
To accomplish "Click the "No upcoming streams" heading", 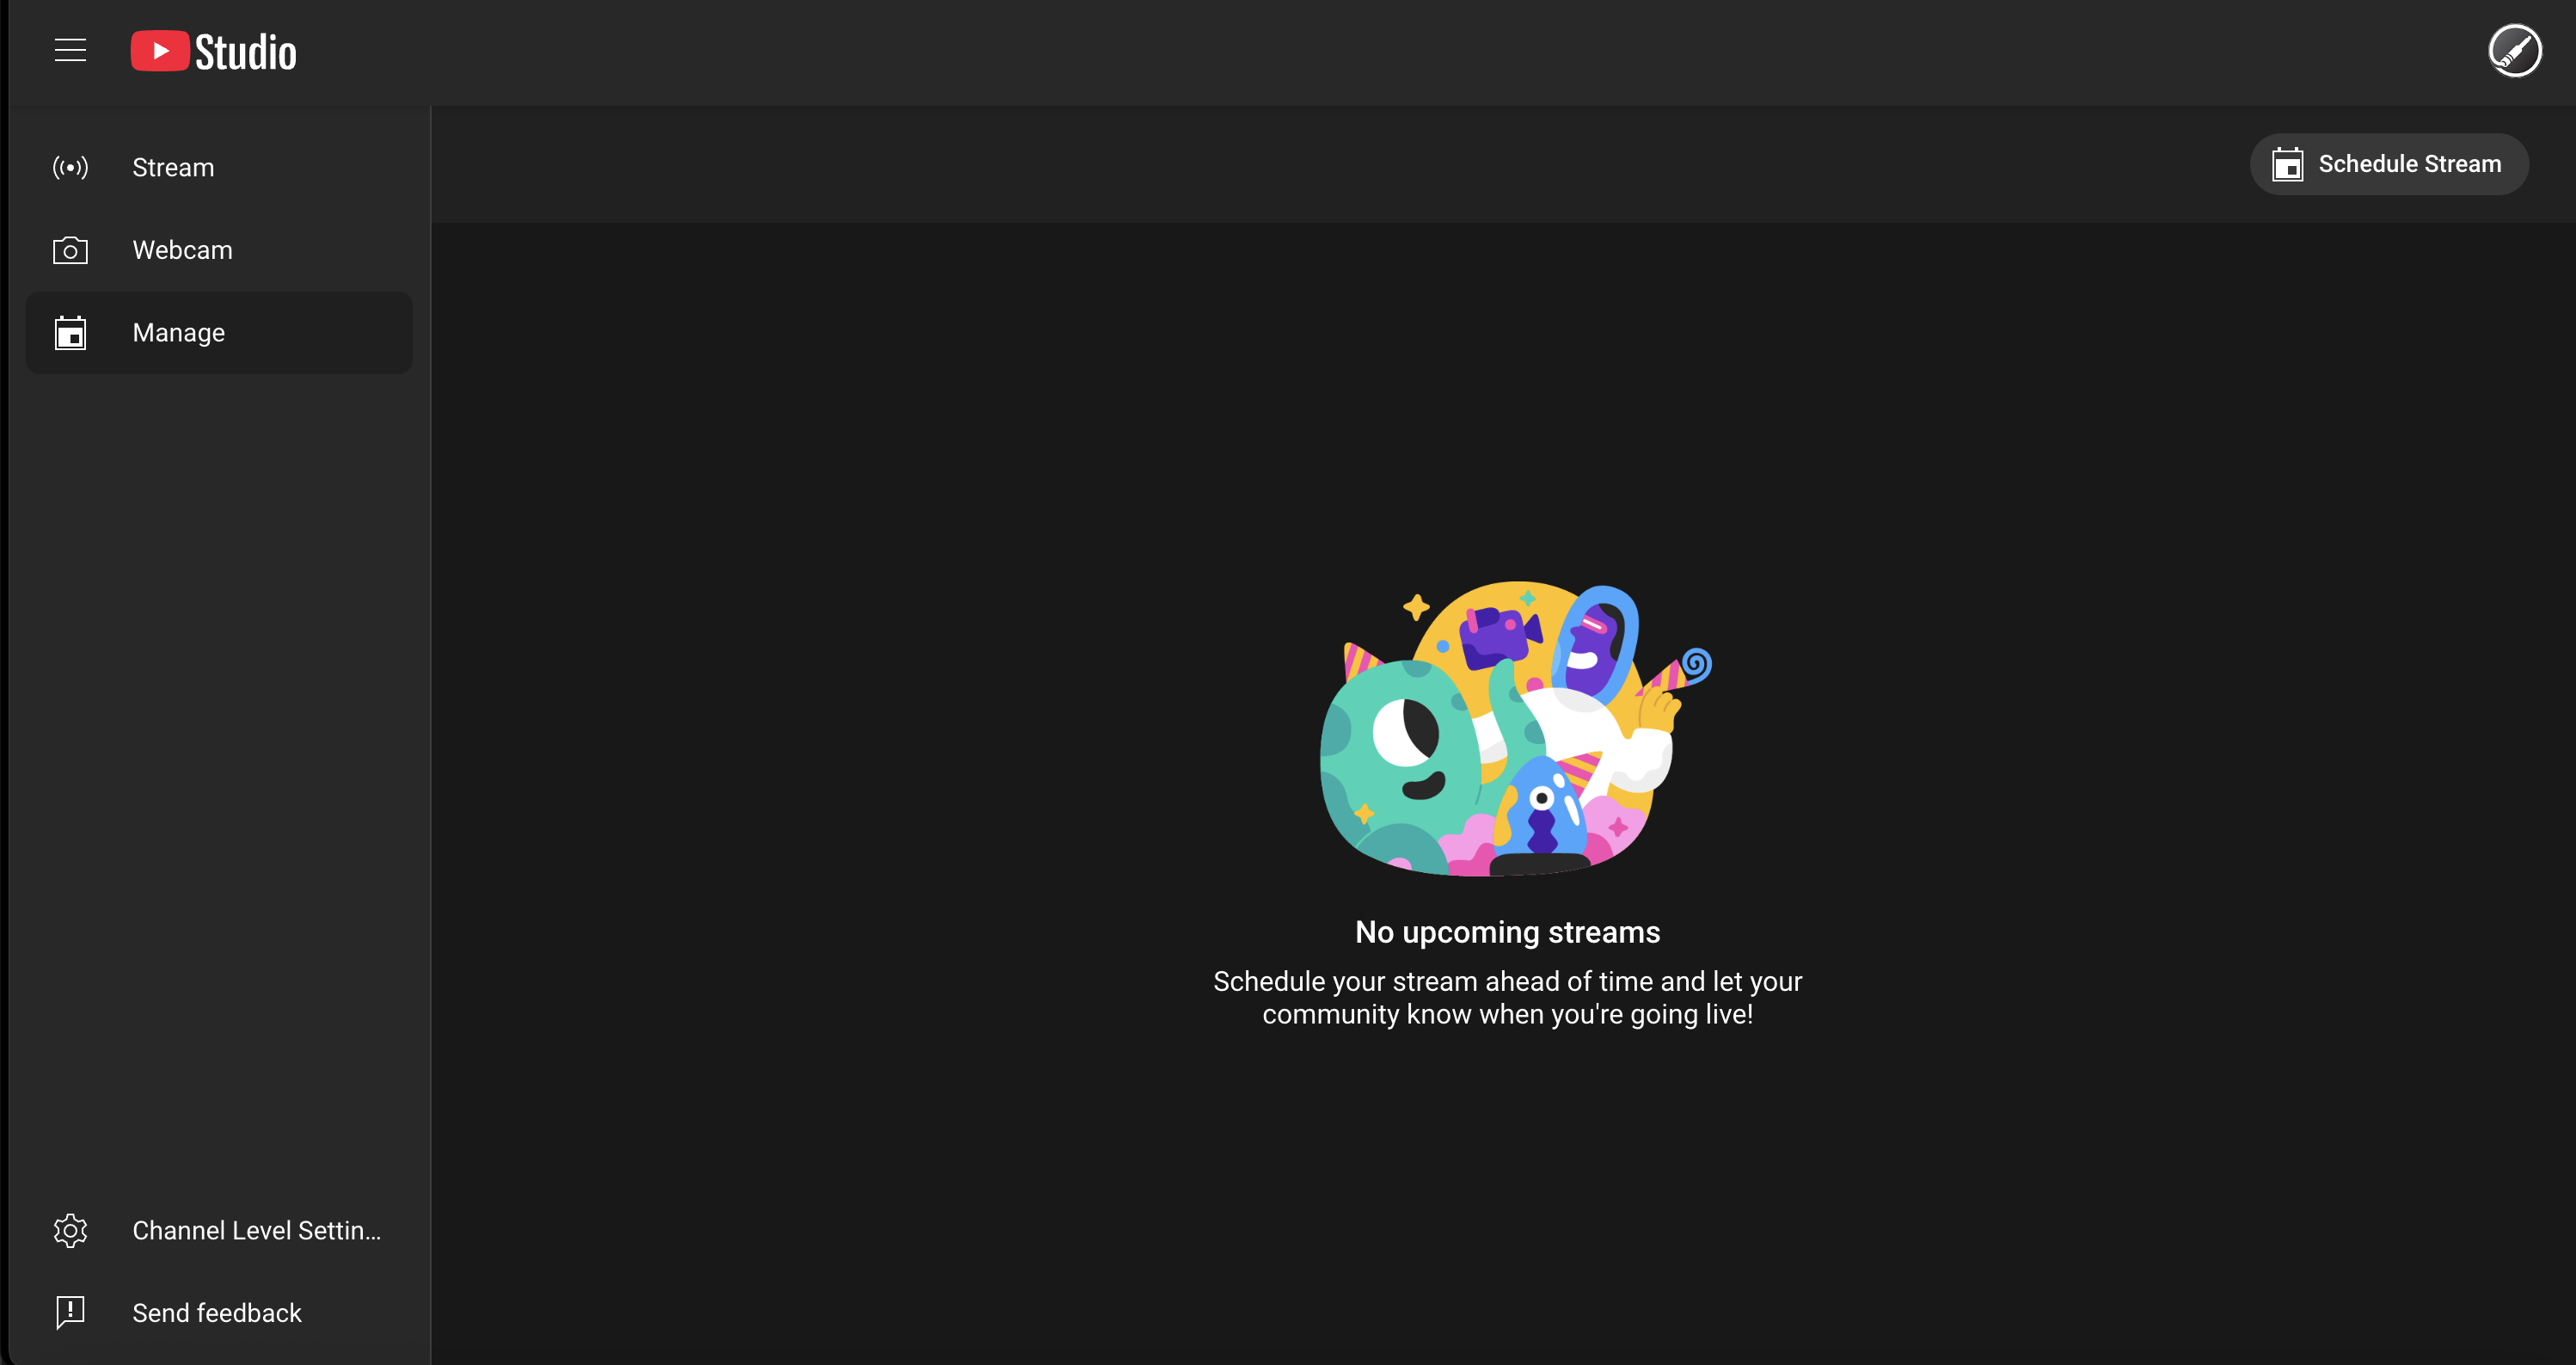I will point(1507,932).
